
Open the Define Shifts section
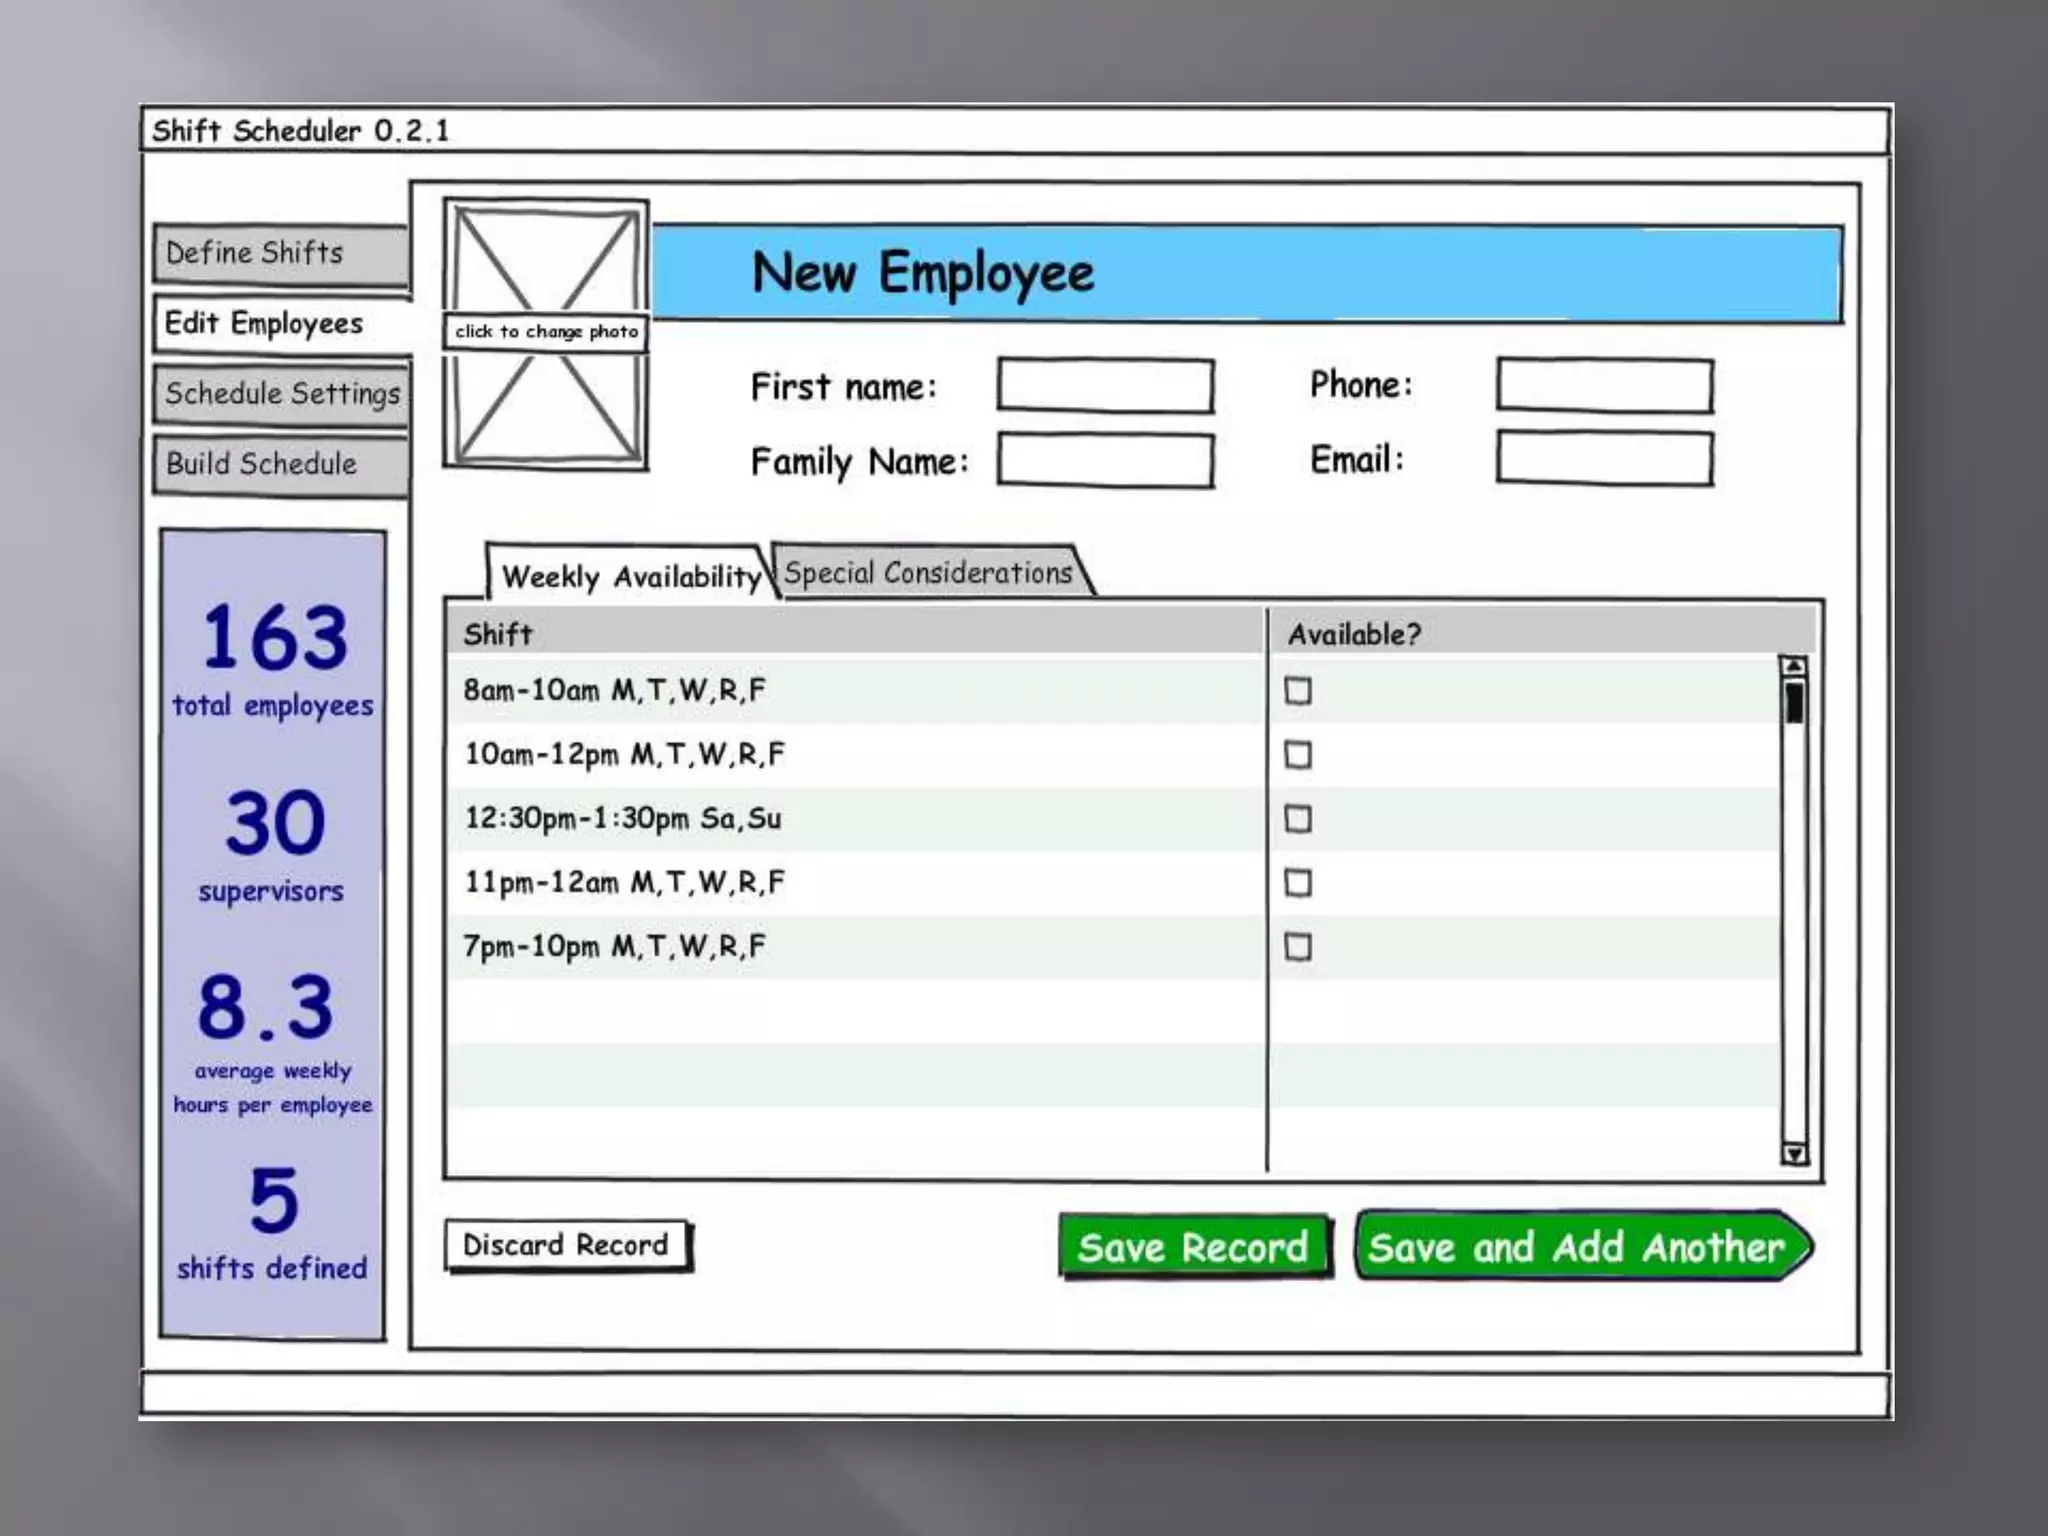280,254
